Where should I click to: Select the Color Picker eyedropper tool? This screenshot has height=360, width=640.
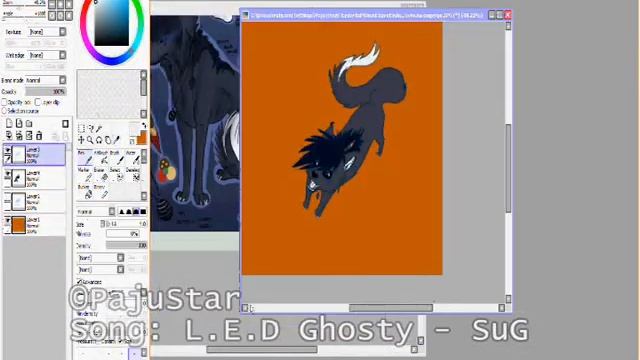[117, 140]
